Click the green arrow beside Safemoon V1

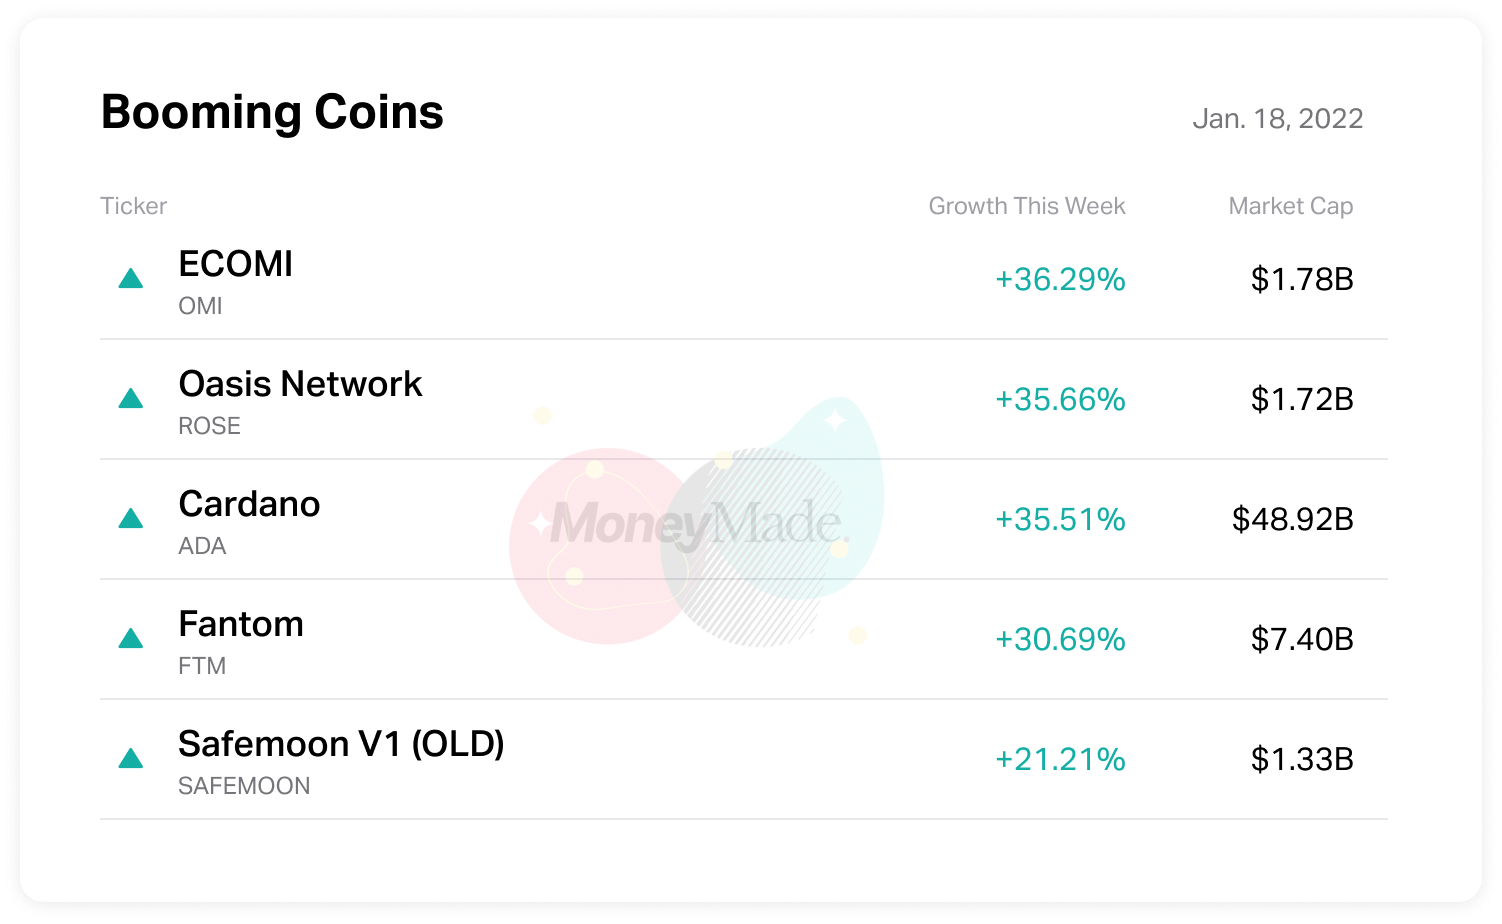[131, 759]
